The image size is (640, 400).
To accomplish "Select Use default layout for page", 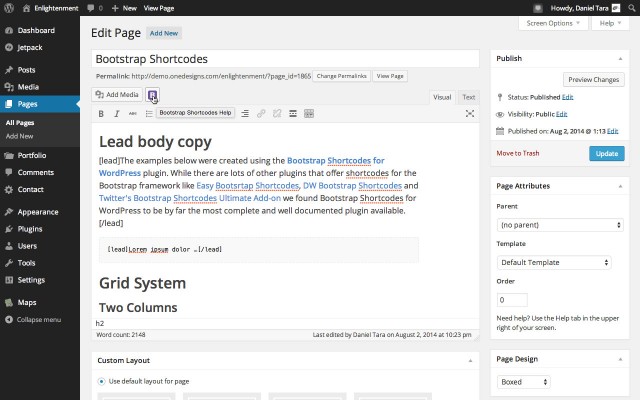I will pos(101,381).
